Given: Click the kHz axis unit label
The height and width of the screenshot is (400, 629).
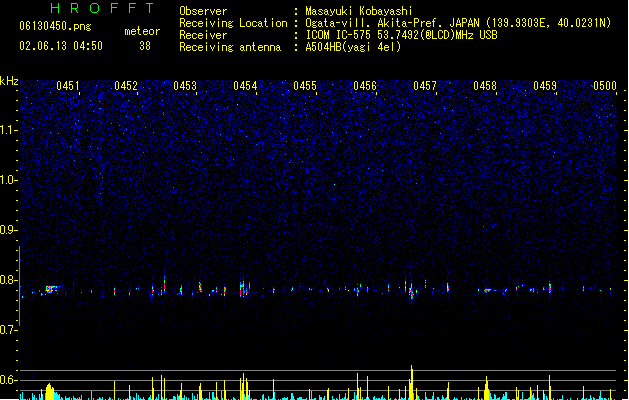Looking at the screenshot, I should pyautogui.click(x=9, y=81).
